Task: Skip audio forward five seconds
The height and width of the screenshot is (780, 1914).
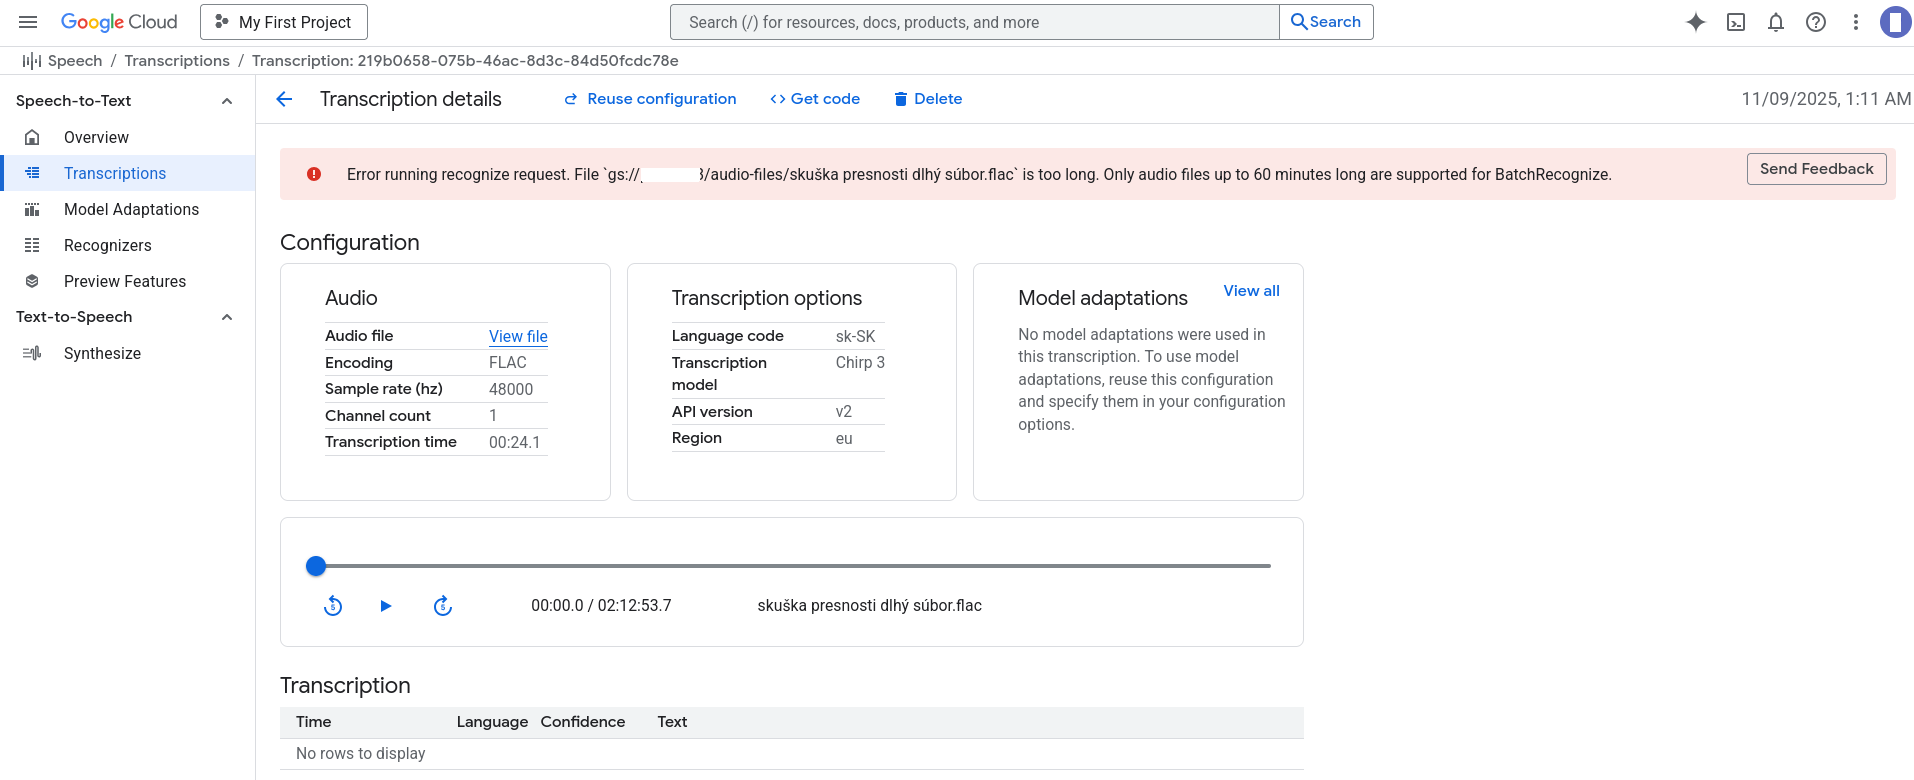Action: pyautogui.click(x=443, y=606)
